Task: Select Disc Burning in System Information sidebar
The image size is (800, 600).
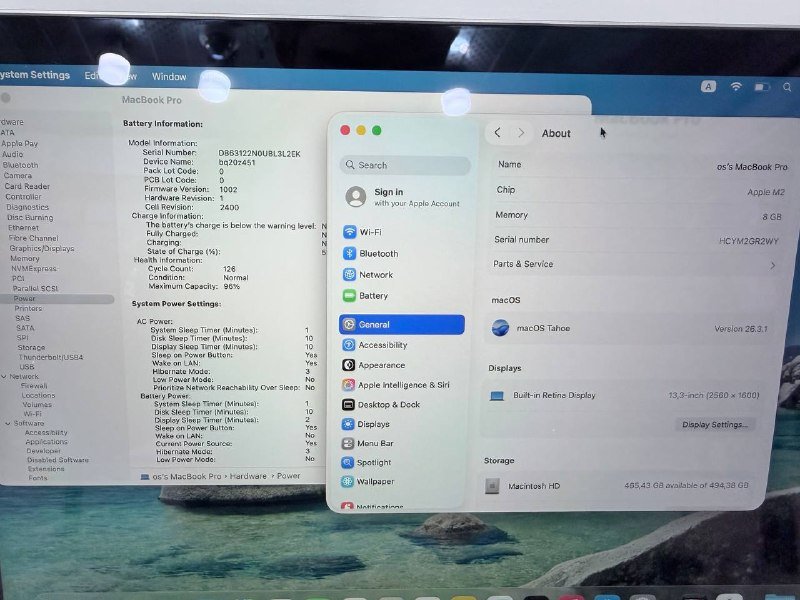Action: [30, 217]
